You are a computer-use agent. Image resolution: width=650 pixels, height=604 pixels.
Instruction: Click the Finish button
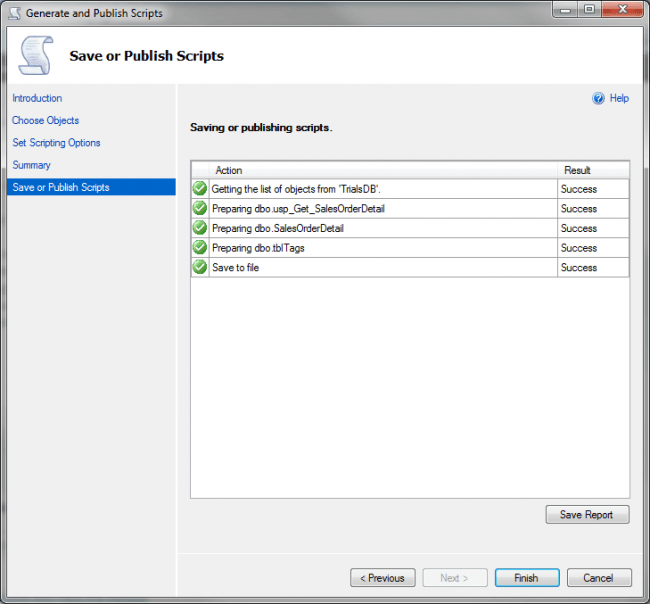[x=526, y=578]
